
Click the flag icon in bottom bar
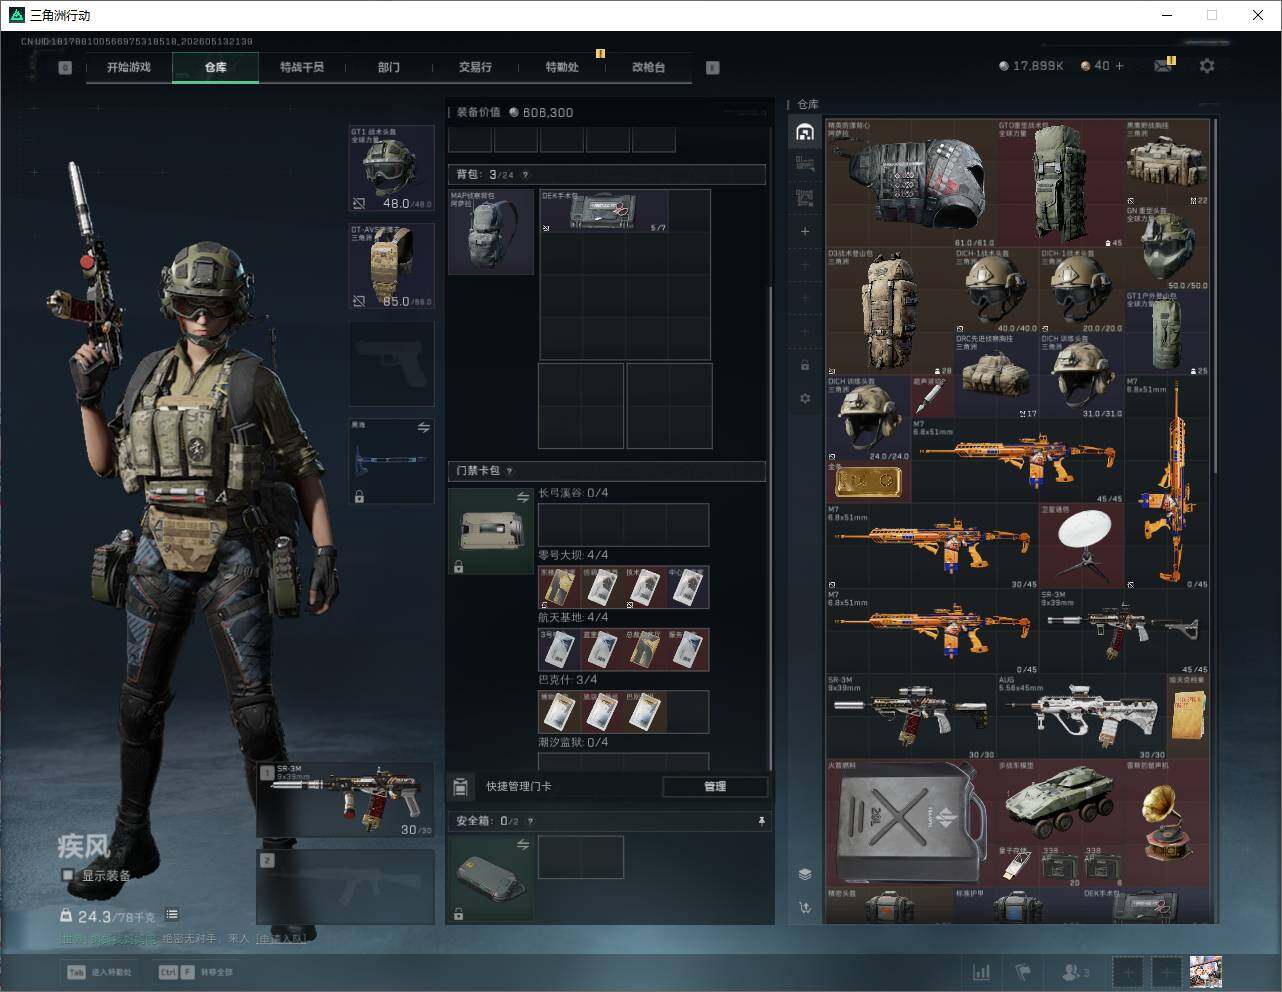coord(1023,972)
